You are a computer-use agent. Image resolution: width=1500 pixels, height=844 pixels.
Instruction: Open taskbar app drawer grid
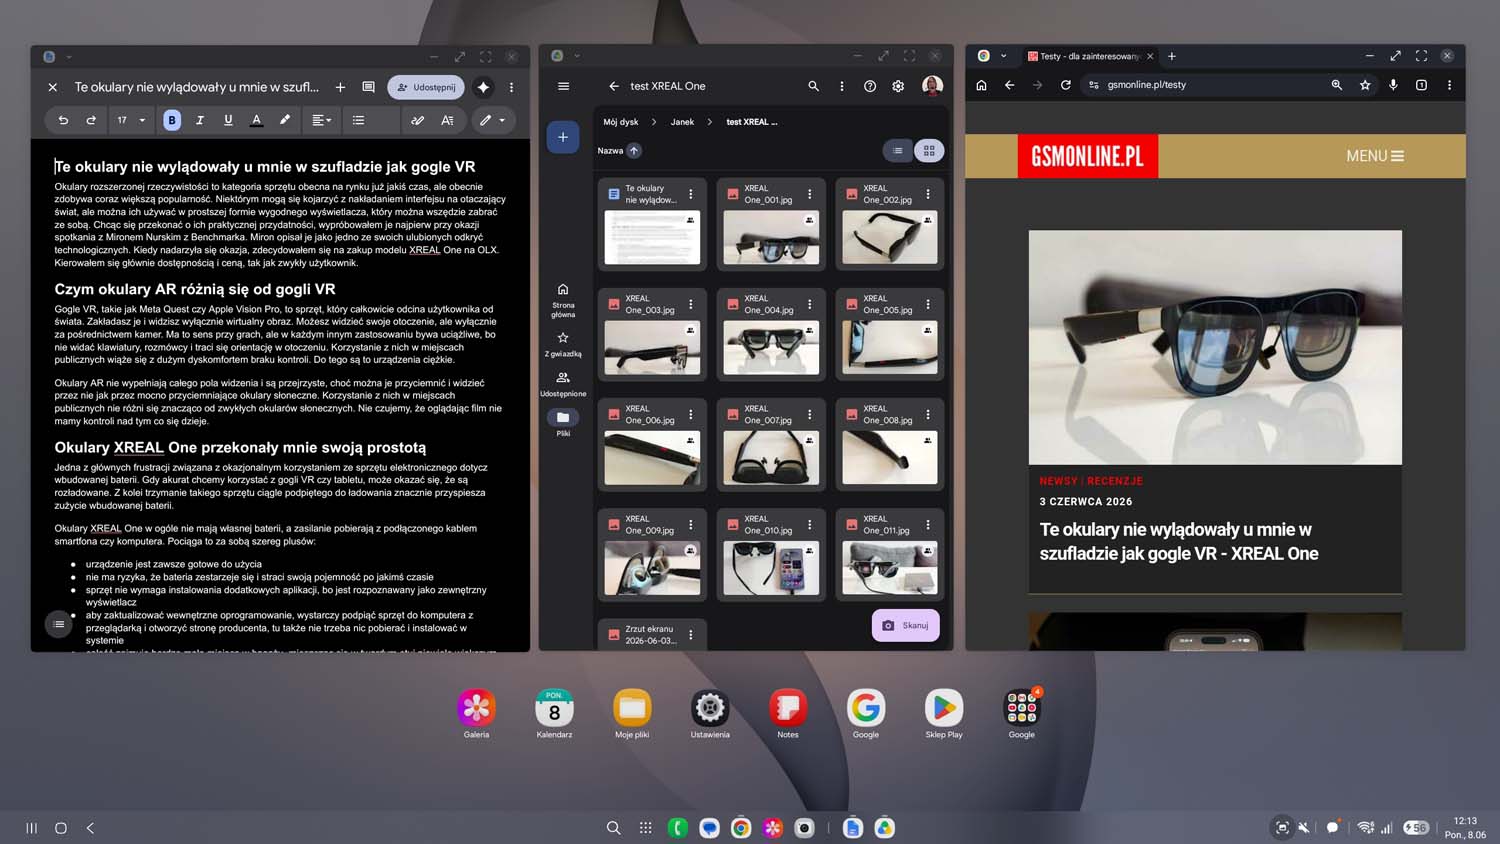coord(645,828)
